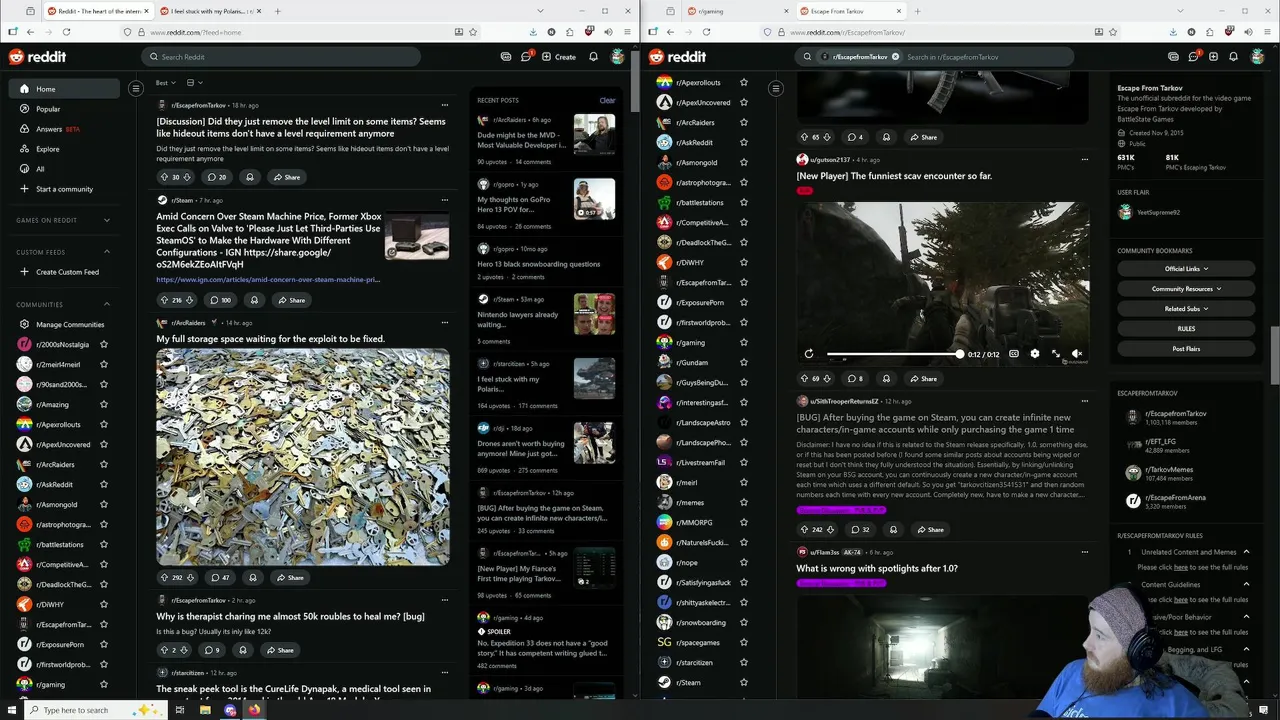The height and width of the screenshot is (720, 1280).
Task: Share the therapist charging roubles post
Action: point(279,650)
